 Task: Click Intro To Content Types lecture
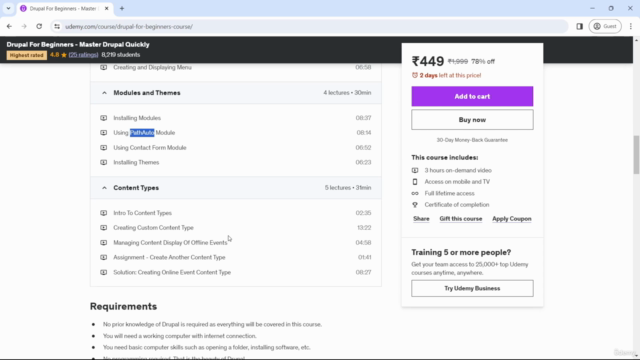click(x=142, y=213)
